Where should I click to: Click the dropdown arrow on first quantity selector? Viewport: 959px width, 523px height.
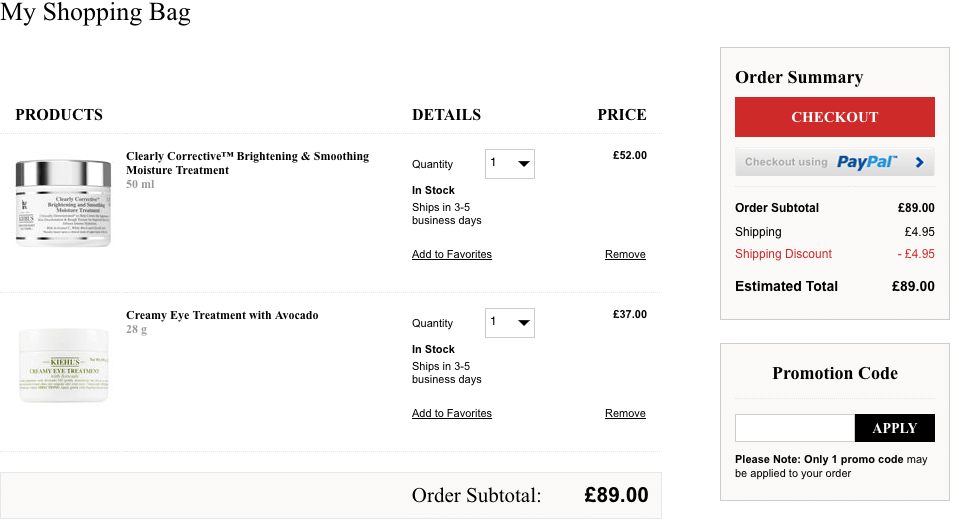click(x=524, y=164)
